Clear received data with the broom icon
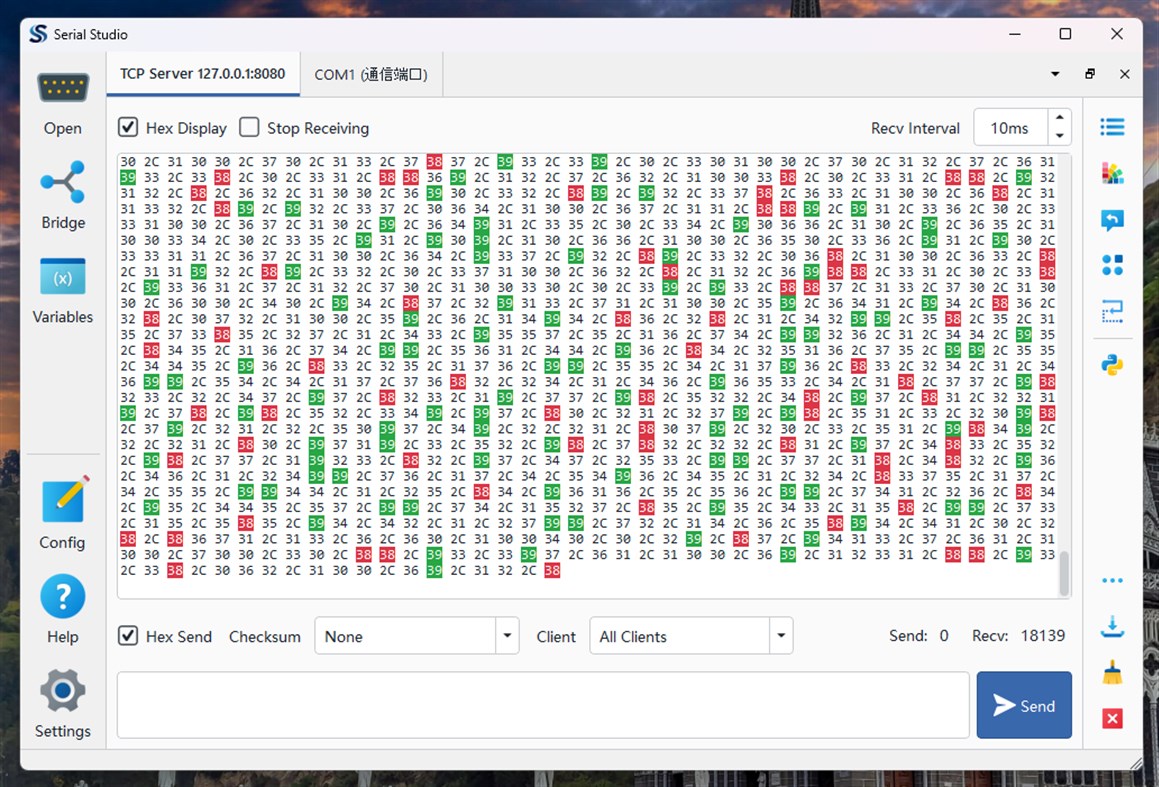This screenshot has width=1159, height=787. tap(1112, 672)
